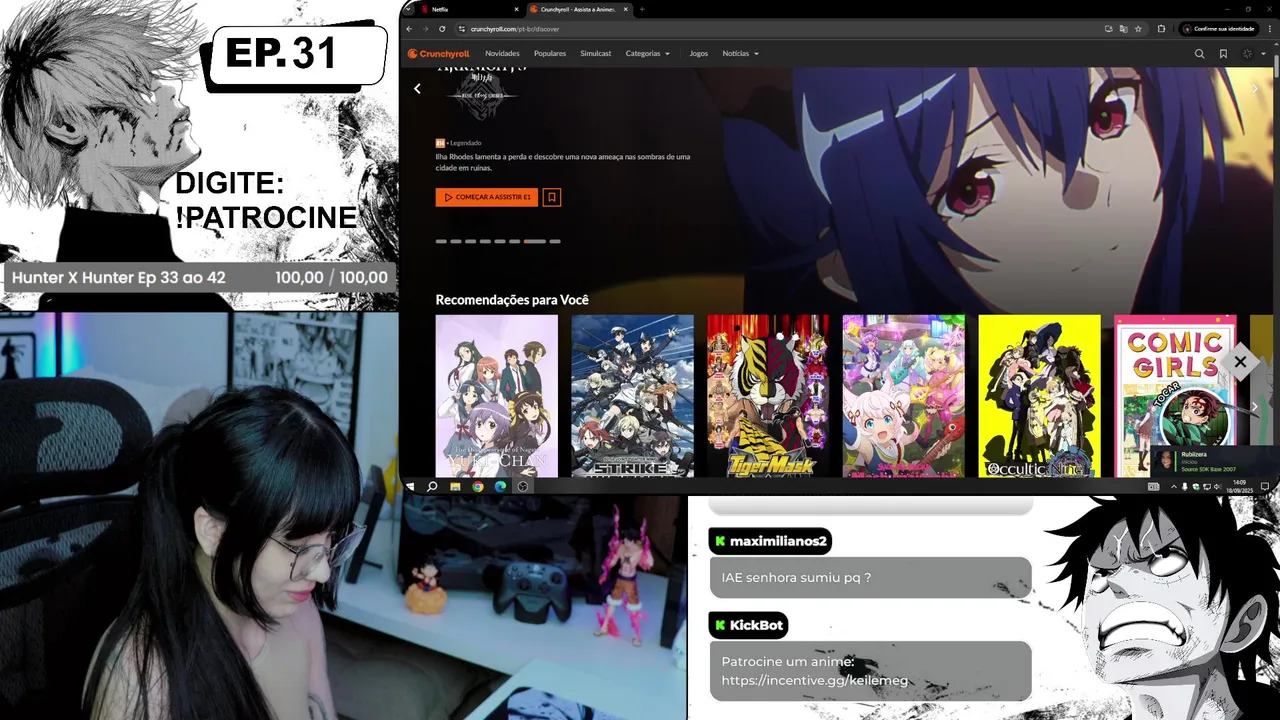Open the Occultic;Nine anime poster
Screen dimensions: 1280x720
pos(1039,396)
